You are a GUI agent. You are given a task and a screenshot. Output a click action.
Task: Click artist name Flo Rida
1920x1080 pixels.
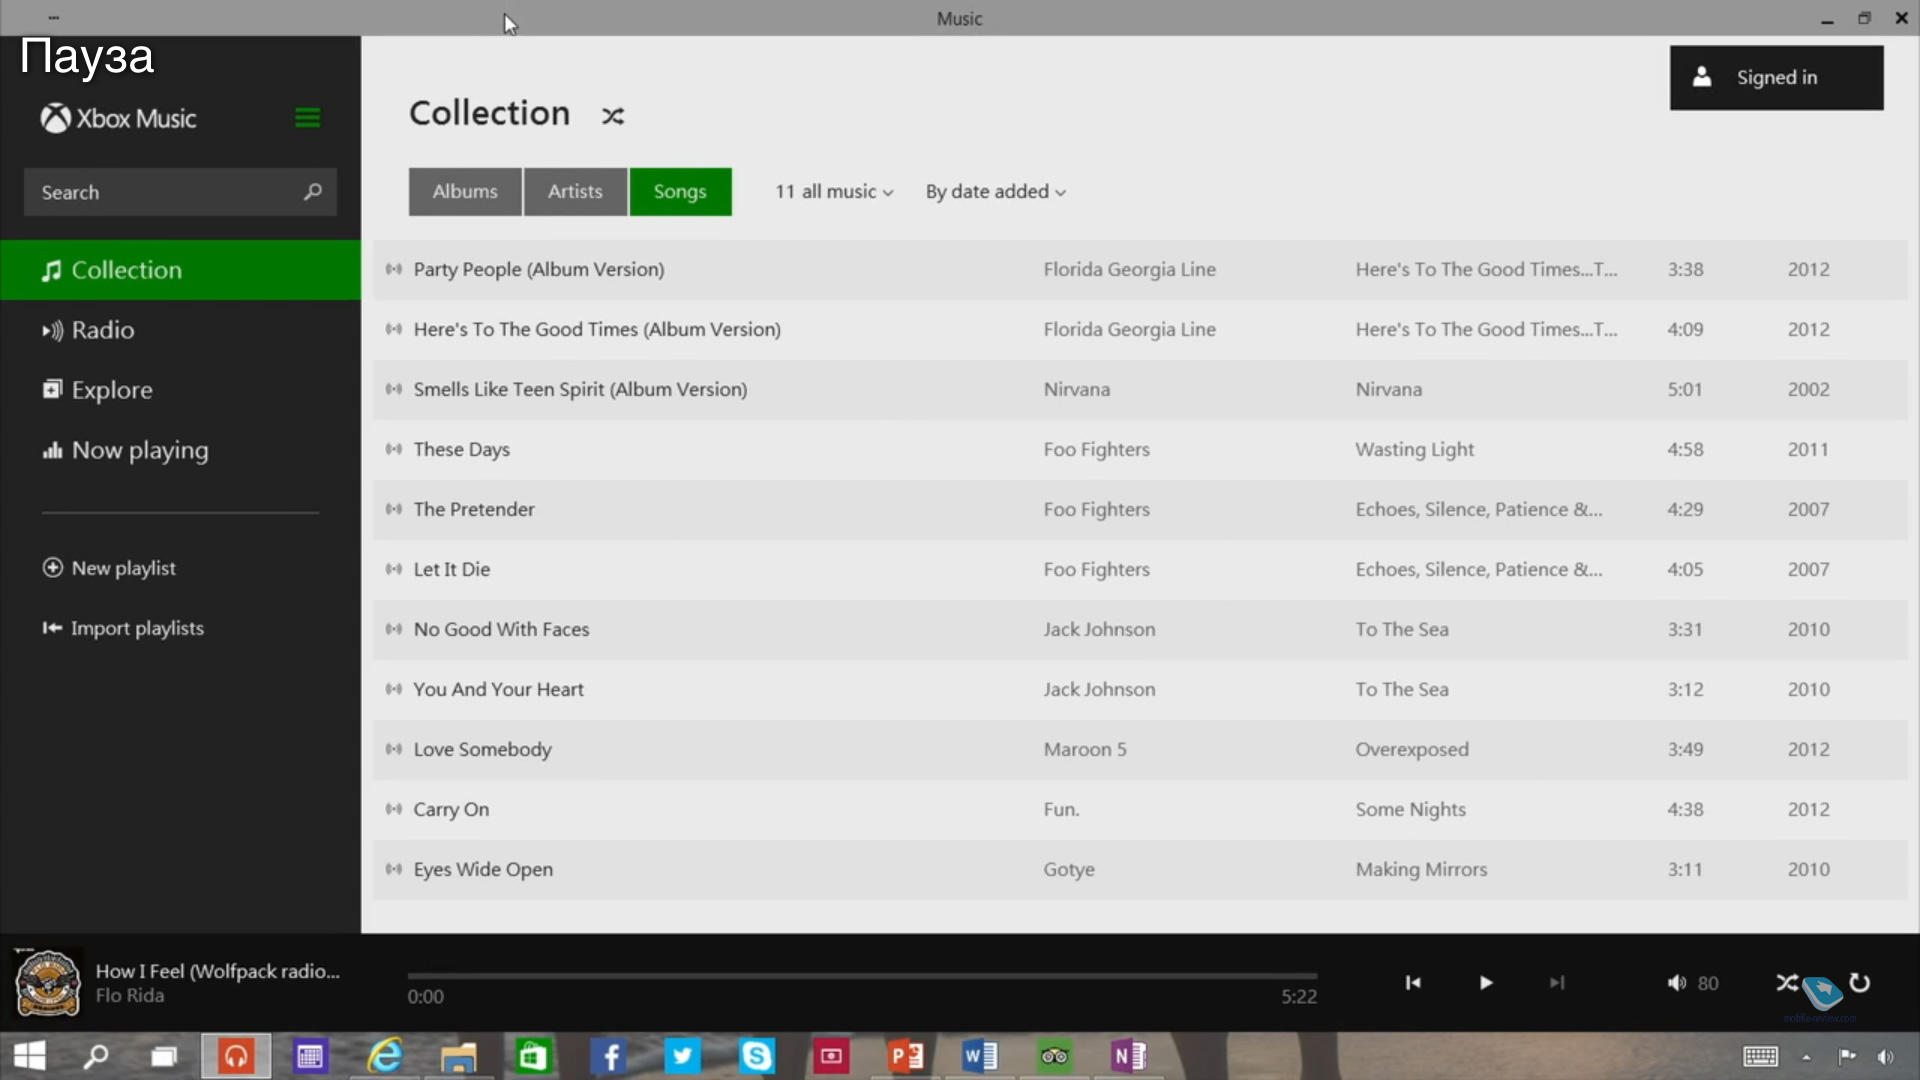[130, 996]
